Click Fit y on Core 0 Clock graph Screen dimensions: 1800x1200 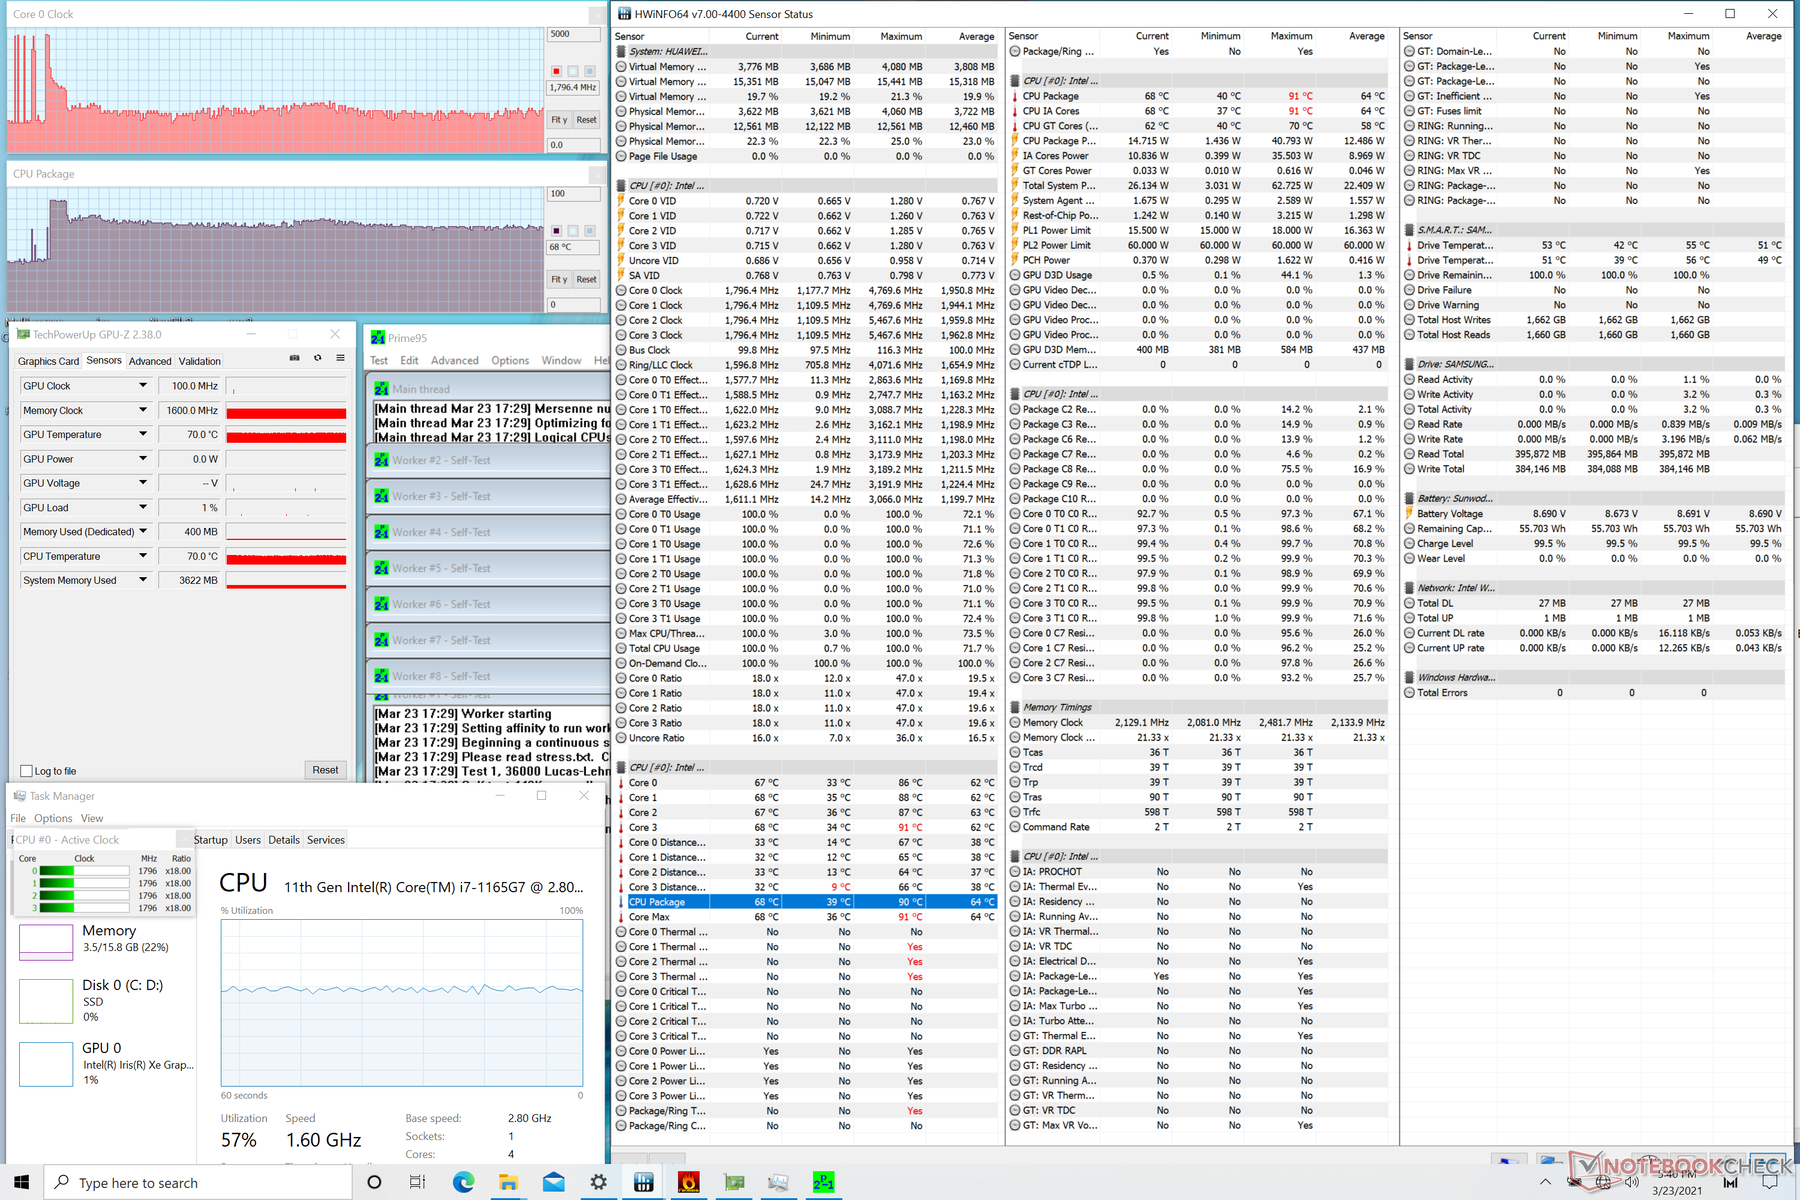[559, 120]
